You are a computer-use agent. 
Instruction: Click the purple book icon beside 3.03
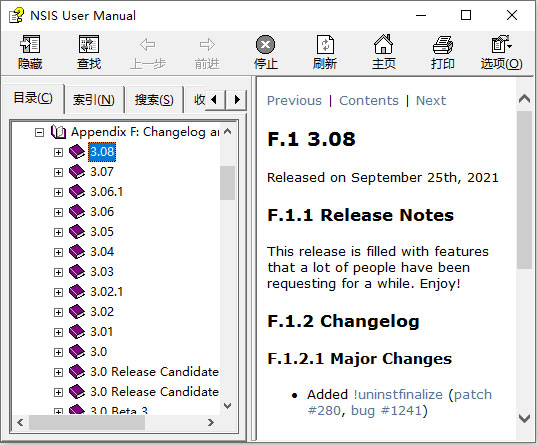click(x=77, y=272)
